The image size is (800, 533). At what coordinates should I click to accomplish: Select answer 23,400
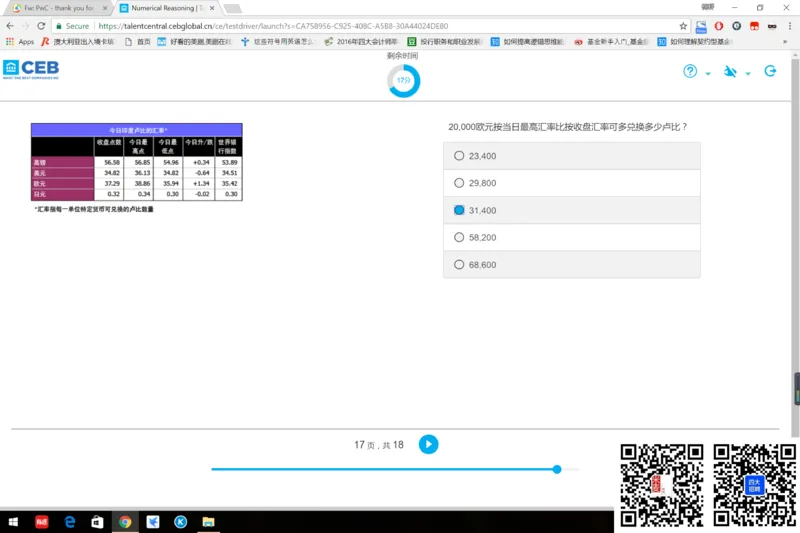[x=571, y=156]
